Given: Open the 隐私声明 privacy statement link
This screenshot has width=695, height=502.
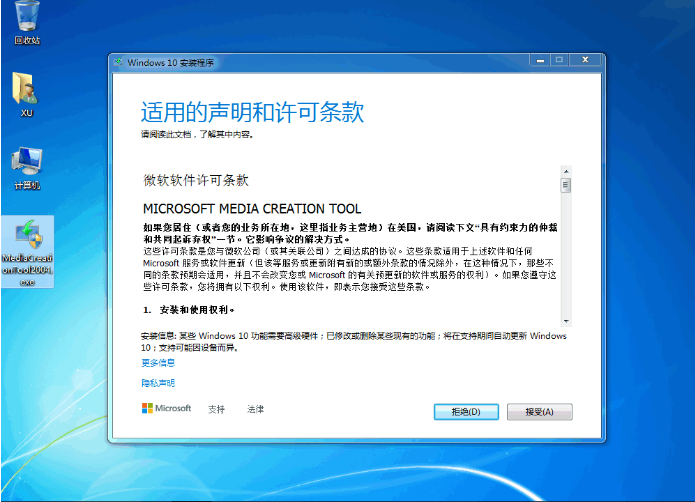Looking at the screenshot, I should tap(157, 383).
